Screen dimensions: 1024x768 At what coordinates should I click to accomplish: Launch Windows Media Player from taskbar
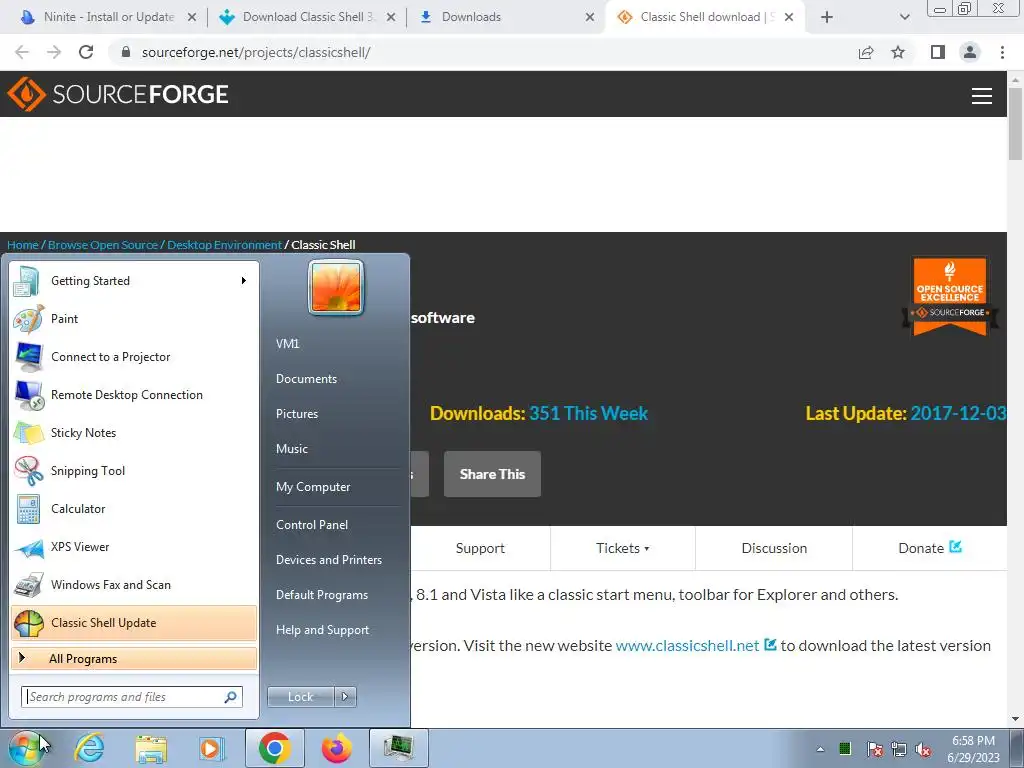point(211,748)
